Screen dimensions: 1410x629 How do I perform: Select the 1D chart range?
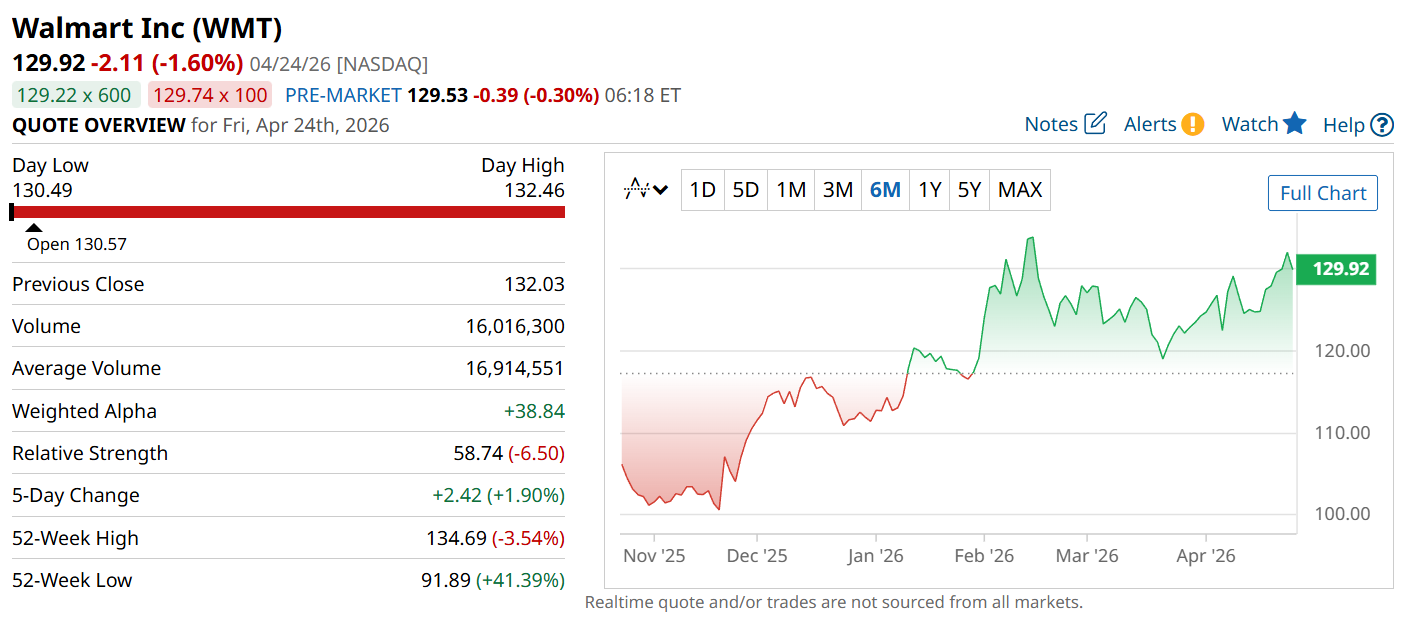pyautogui.click(x=703, y=190)
